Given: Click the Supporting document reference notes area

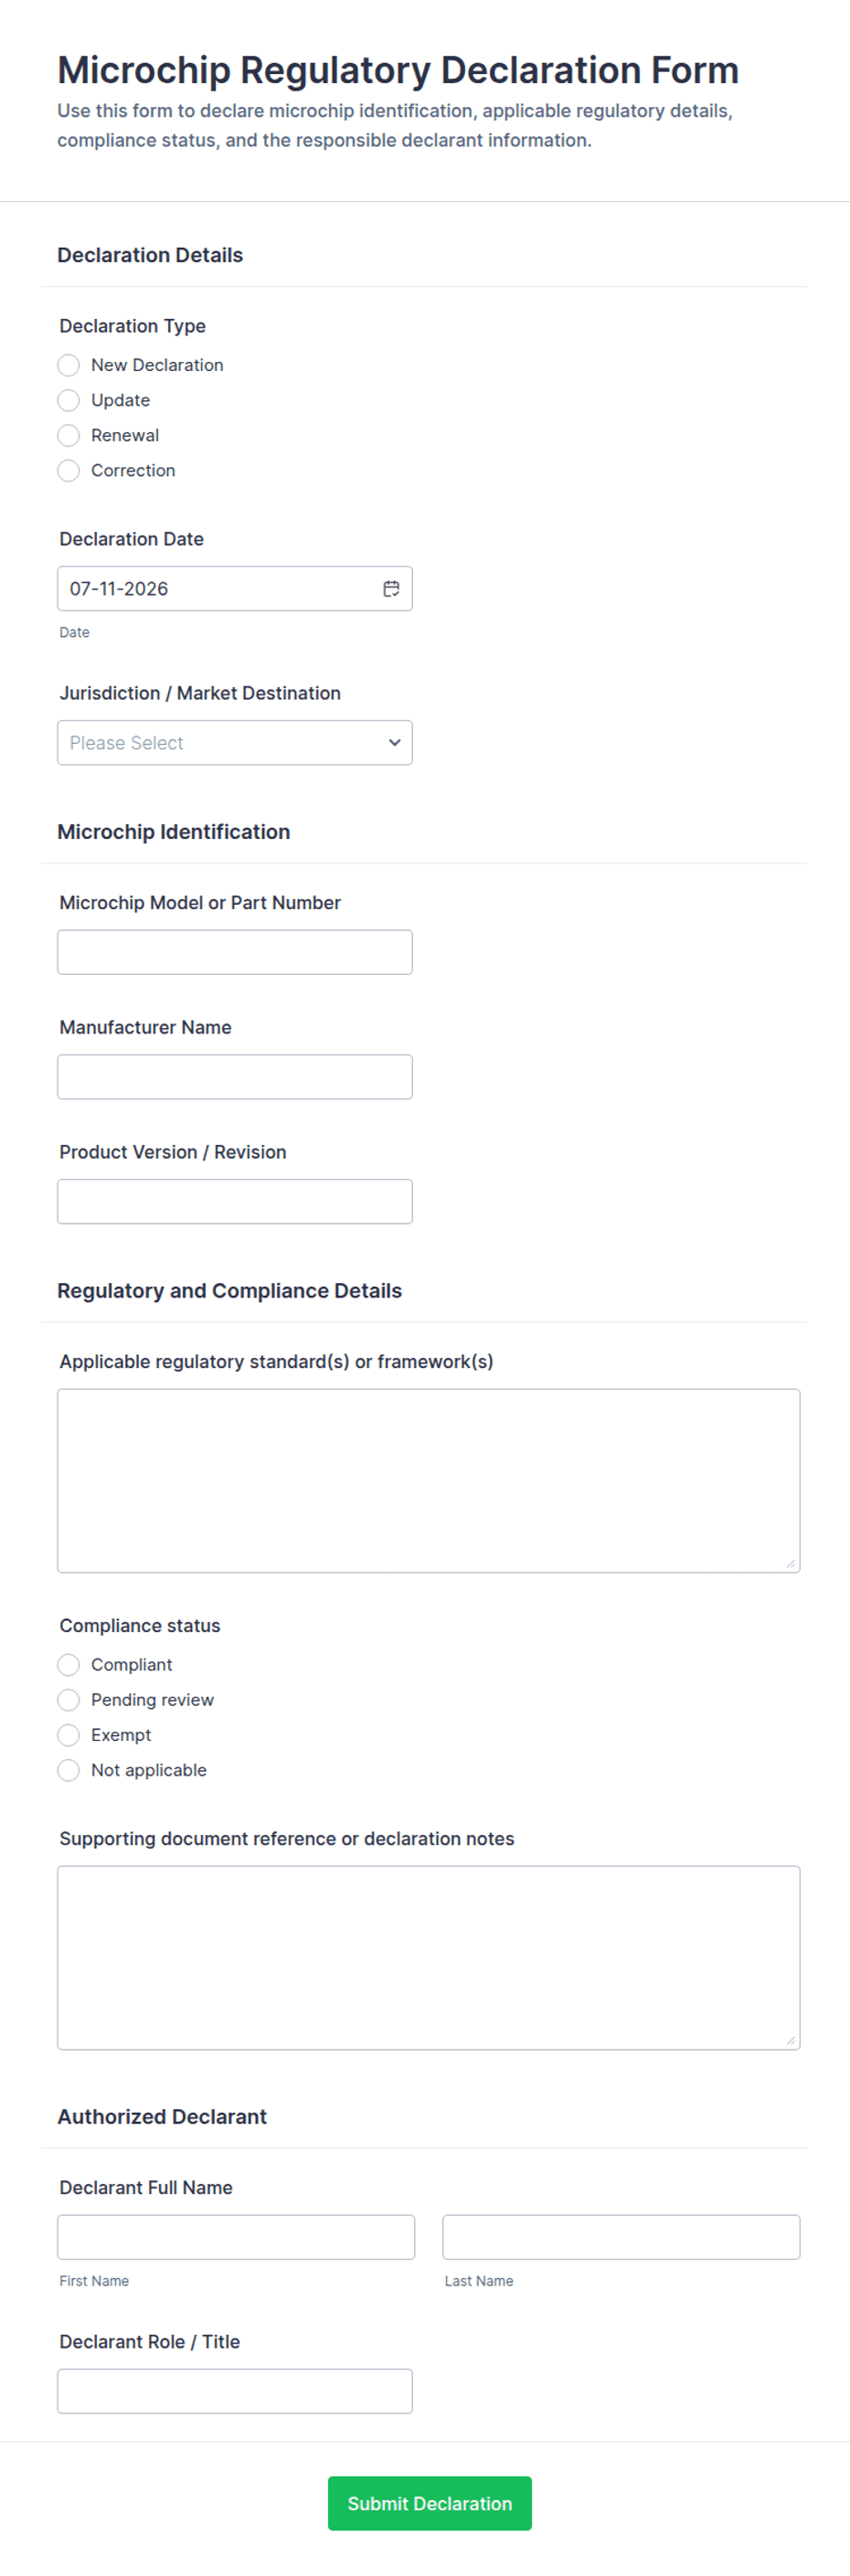Looking at the screenshot, I should click(428, 1958).
